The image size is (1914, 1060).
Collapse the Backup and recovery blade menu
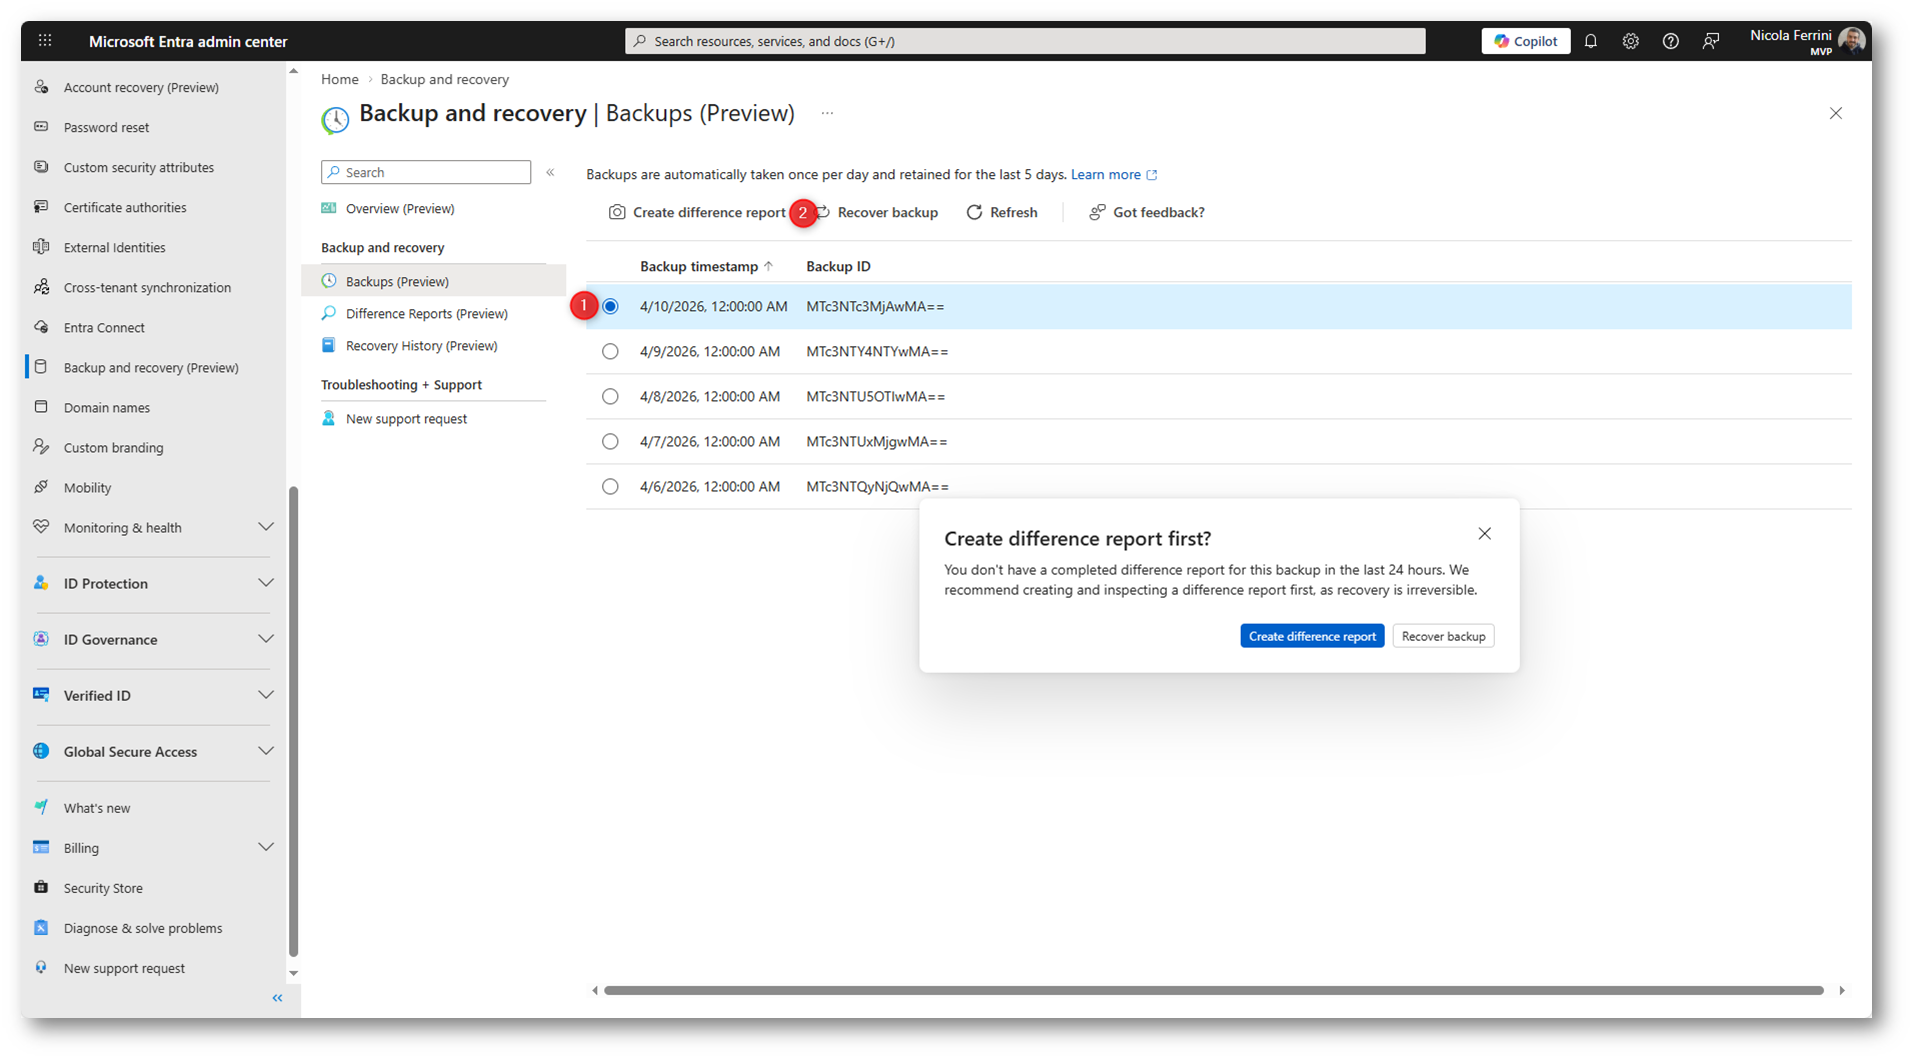pyautogui.click(x=550, y=172)
